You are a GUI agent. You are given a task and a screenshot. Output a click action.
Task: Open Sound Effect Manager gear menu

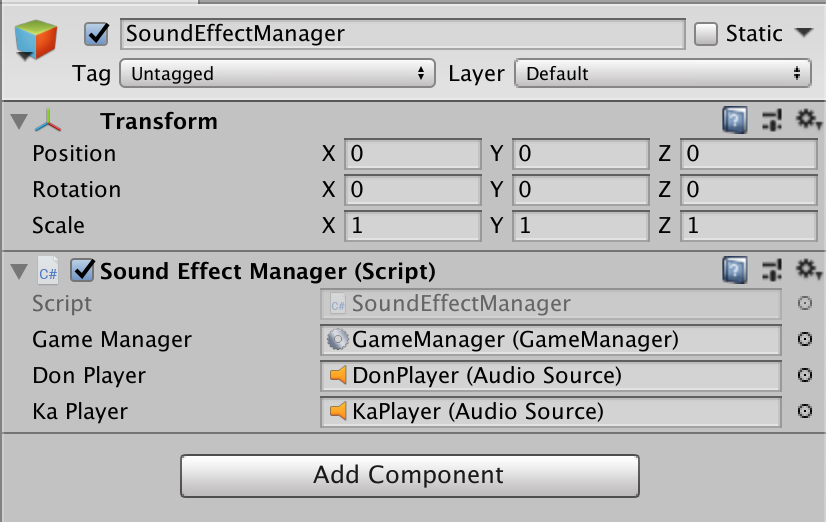[x=808, y=270]
